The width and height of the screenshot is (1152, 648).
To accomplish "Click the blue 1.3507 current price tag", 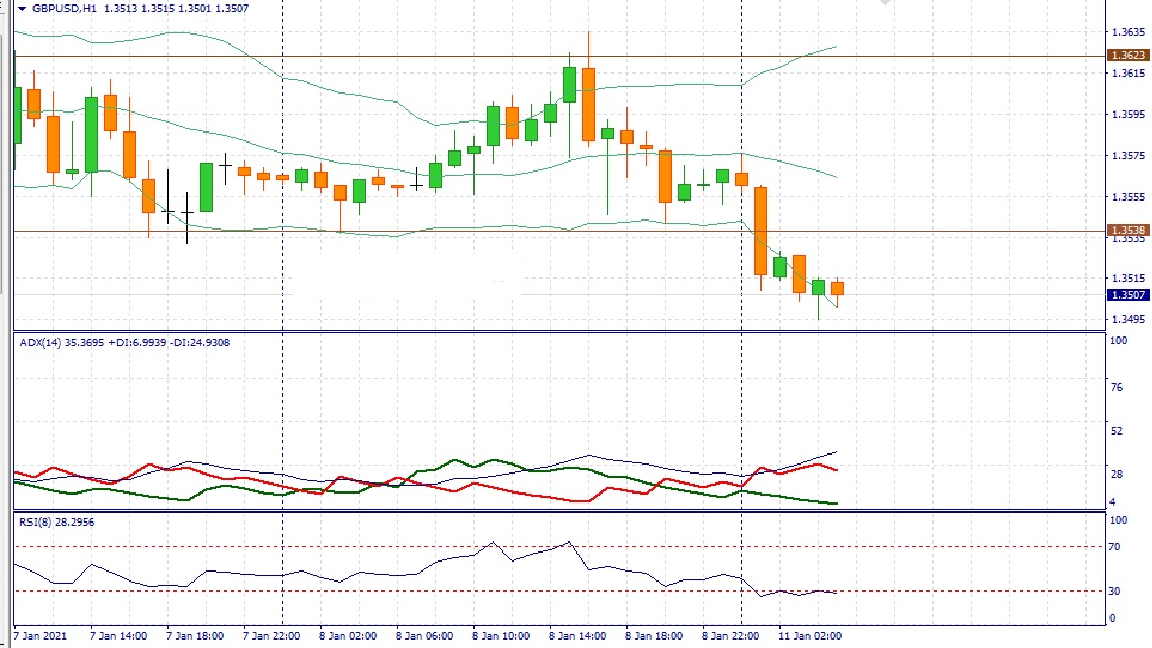I will (x=1126, y=295).
